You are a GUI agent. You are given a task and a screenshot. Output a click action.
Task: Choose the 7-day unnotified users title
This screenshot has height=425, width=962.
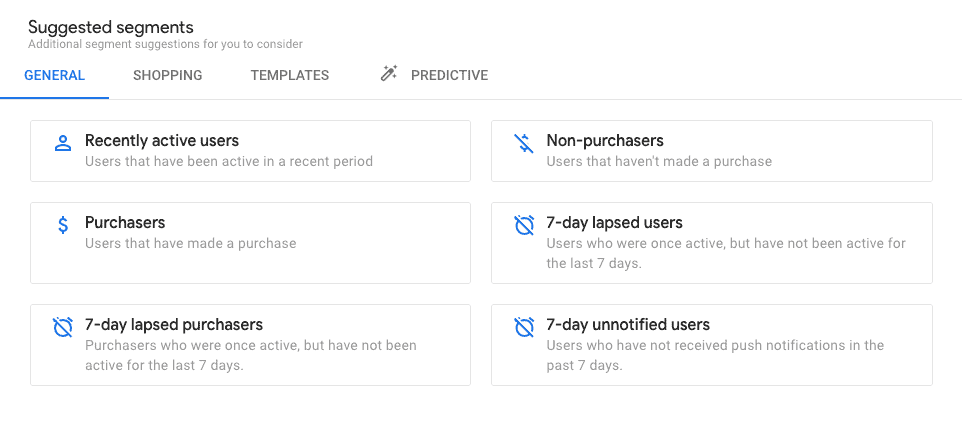click(x=628, y=324)
